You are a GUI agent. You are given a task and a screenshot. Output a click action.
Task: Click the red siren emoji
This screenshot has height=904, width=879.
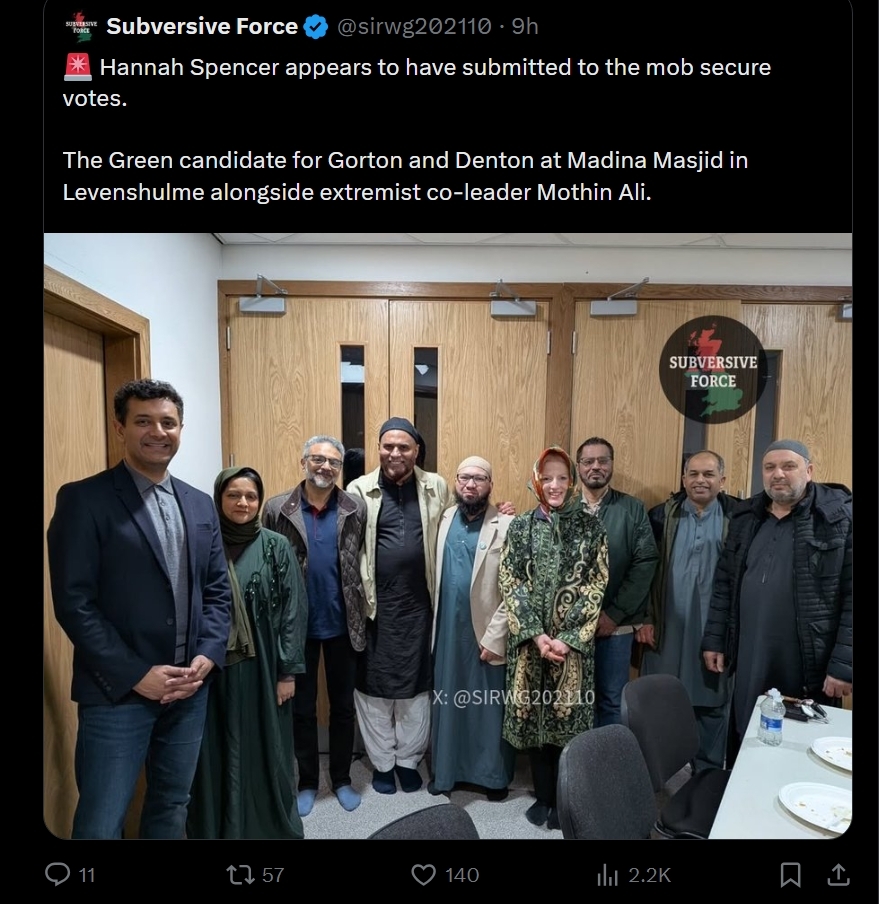77,68
